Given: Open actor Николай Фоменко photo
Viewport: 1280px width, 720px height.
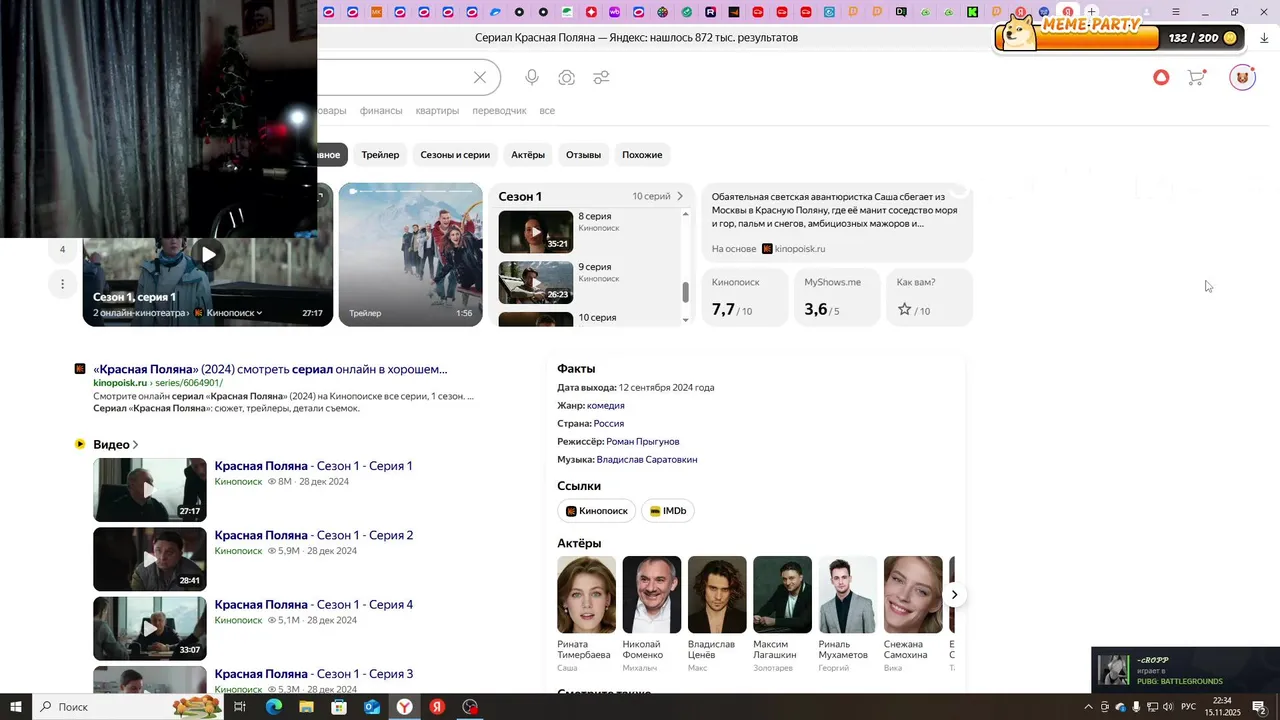Looking at the screenshot, I should [652, 595].
